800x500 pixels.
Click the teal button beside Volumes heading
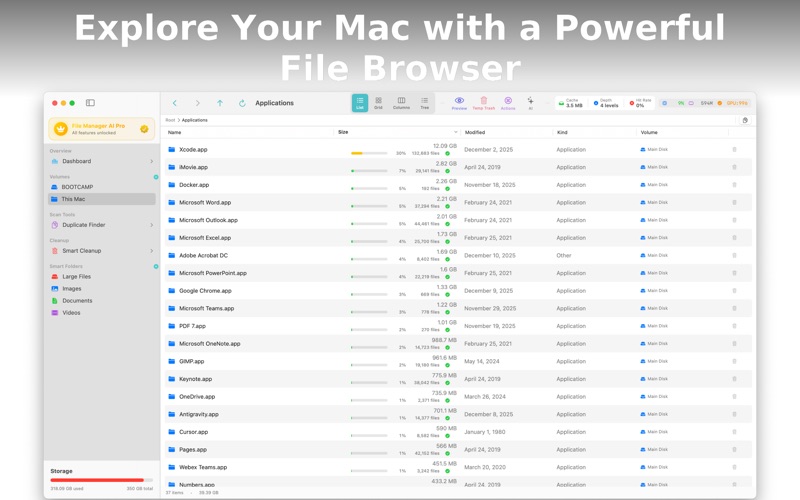click(156, 177)
